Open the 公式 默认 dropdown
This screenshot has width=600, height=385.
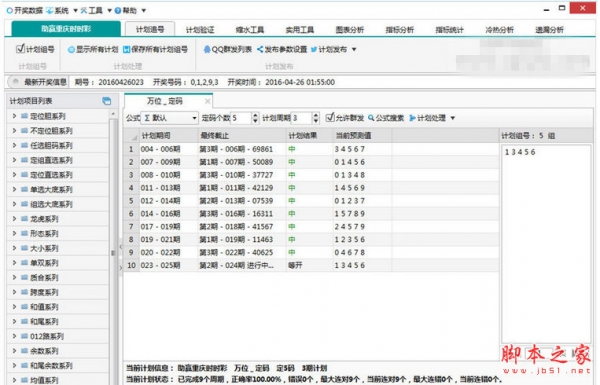(x=169, y=118)
